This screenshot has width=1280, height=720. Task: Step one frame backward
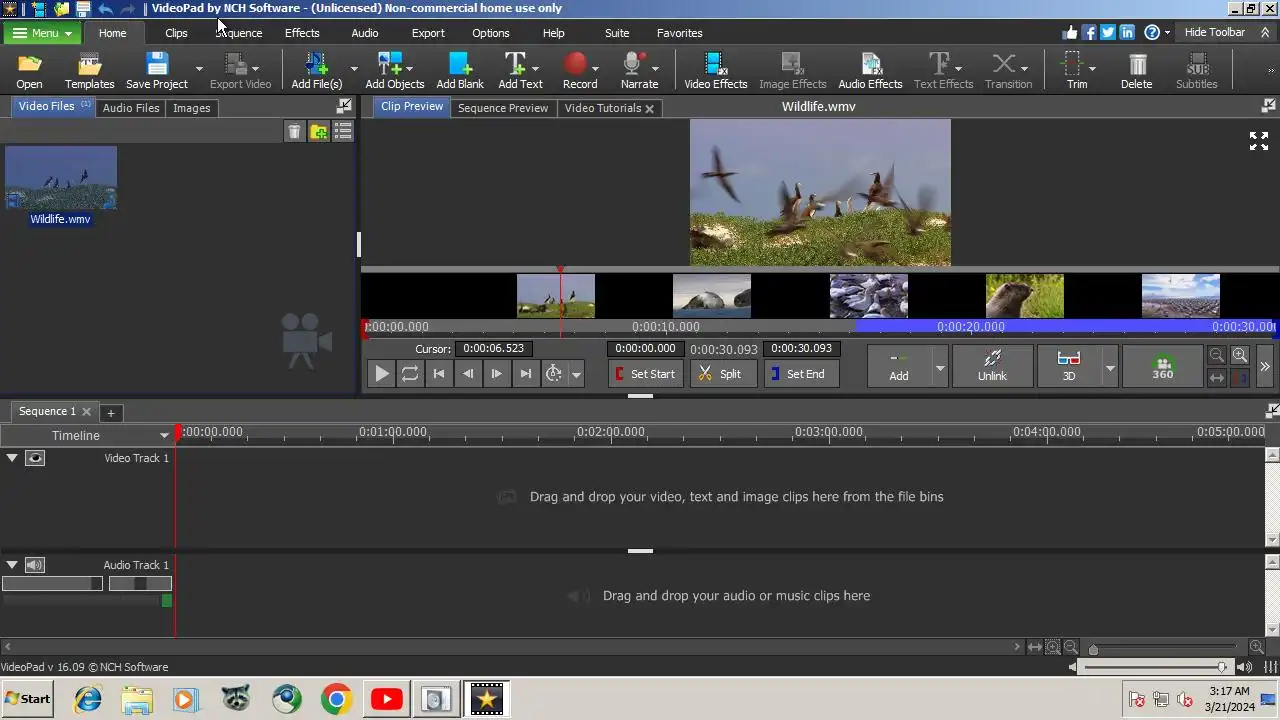coord(468,374)
